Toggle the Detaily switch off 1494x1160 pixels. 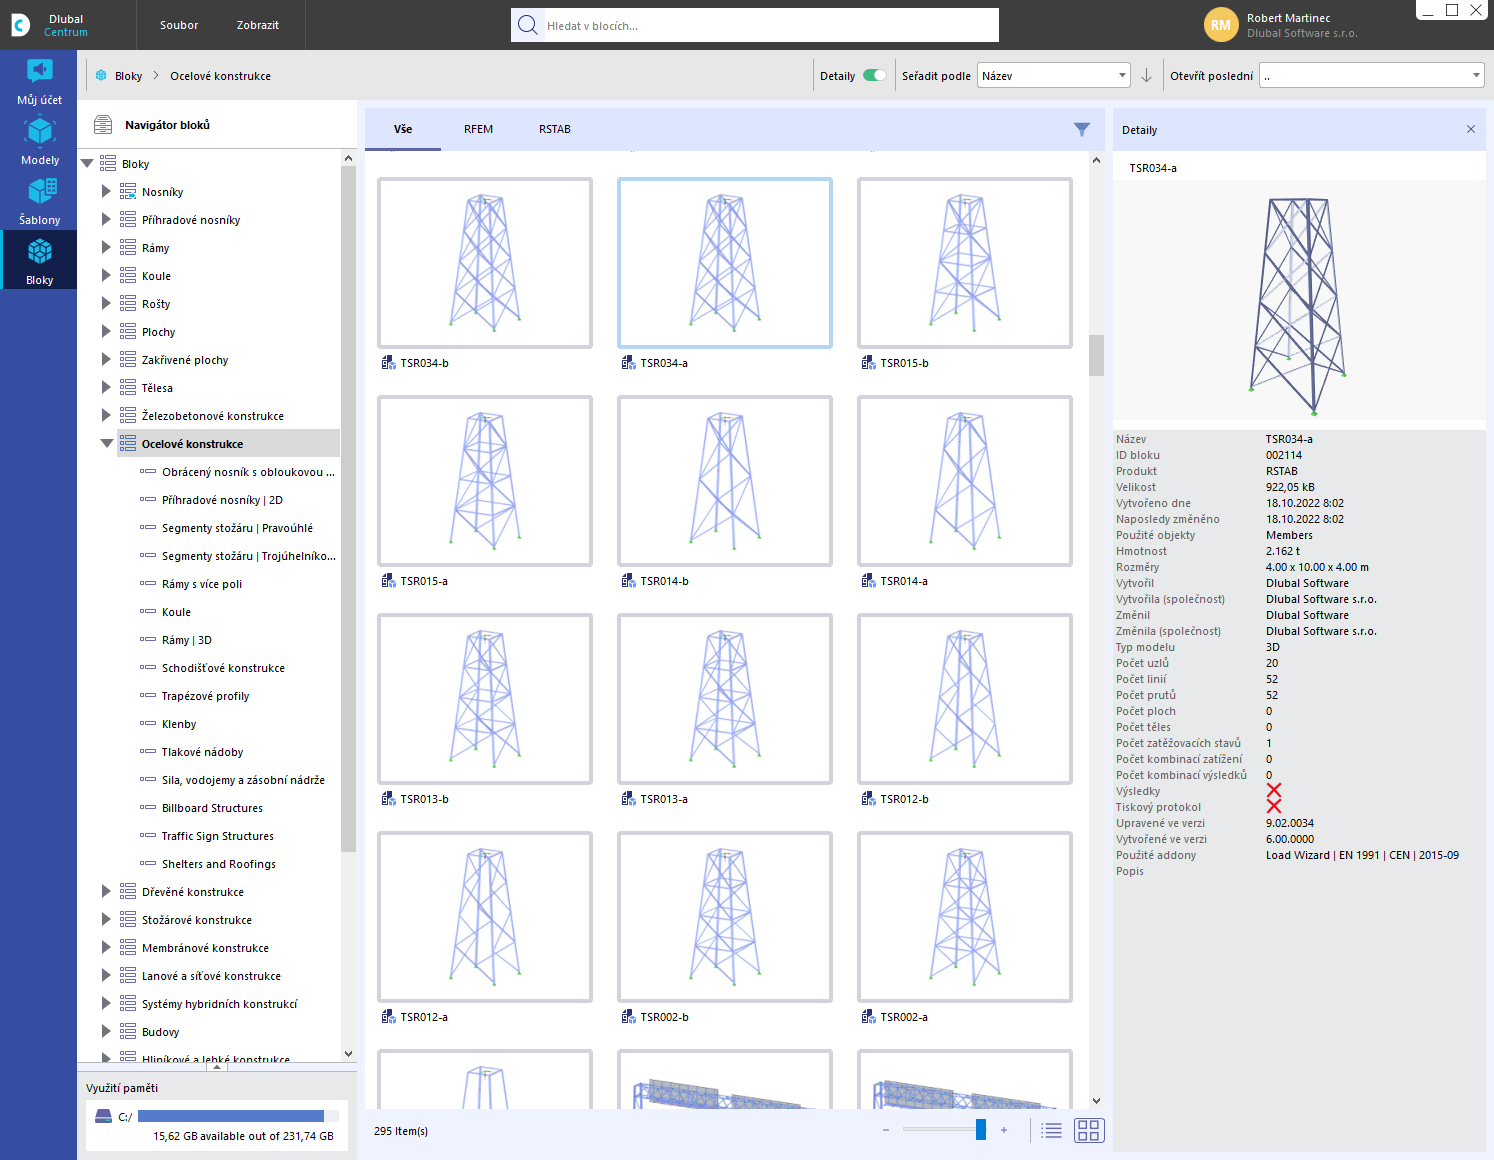click(x=874, y=76)
